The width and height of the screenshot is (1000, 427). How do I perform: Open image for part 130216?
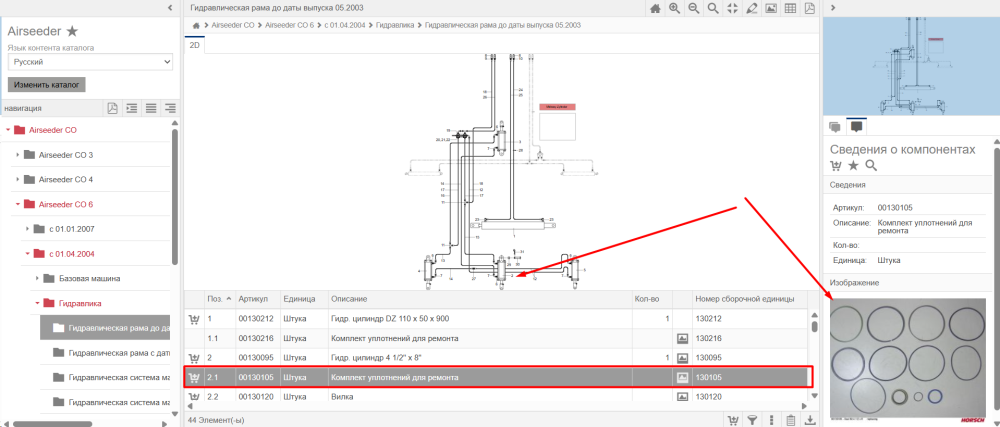(682, 338)
